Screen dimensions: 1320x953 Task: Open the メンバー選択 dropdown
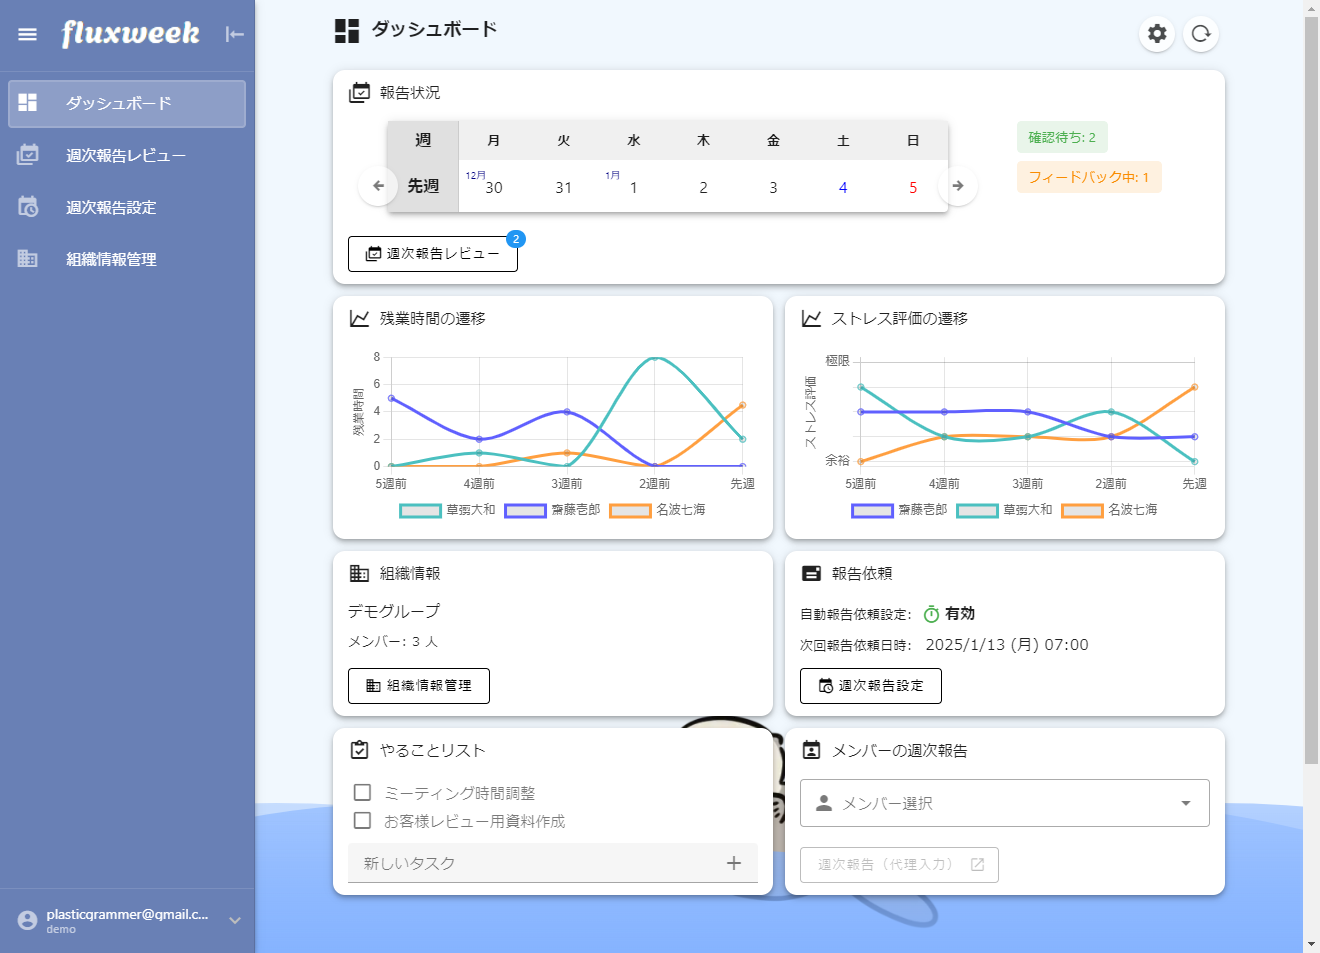click(x=1004, y=803)
